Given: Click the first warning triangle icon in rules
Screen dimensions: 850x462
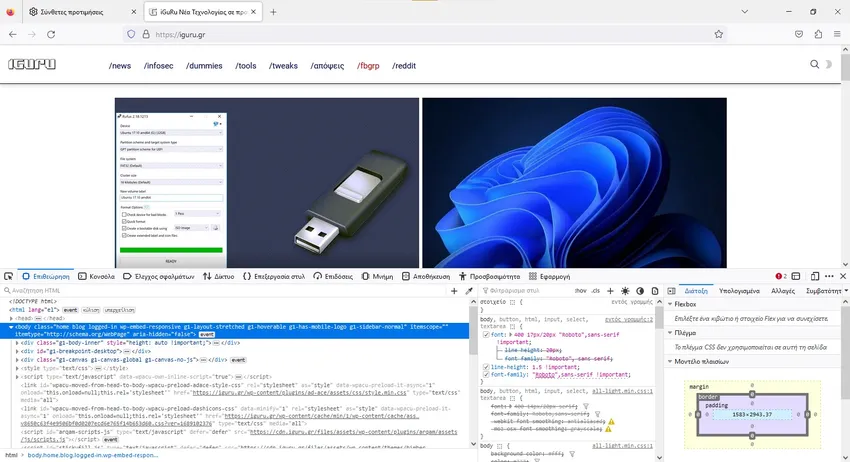Looking at the screenshot, I should click(611, 421).
